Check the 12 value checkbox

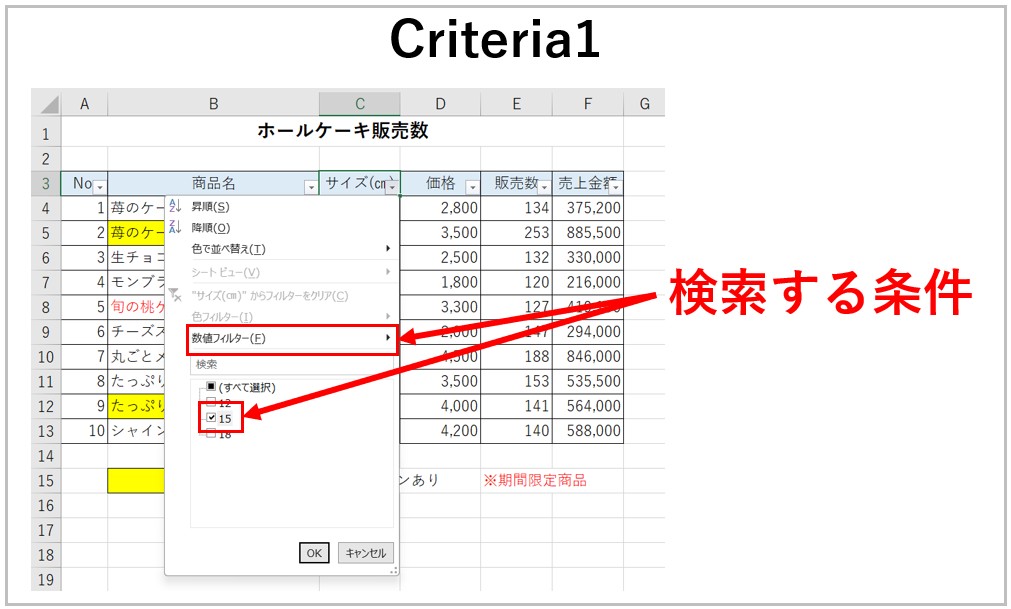pyautogui.click(x=212, y=402)
